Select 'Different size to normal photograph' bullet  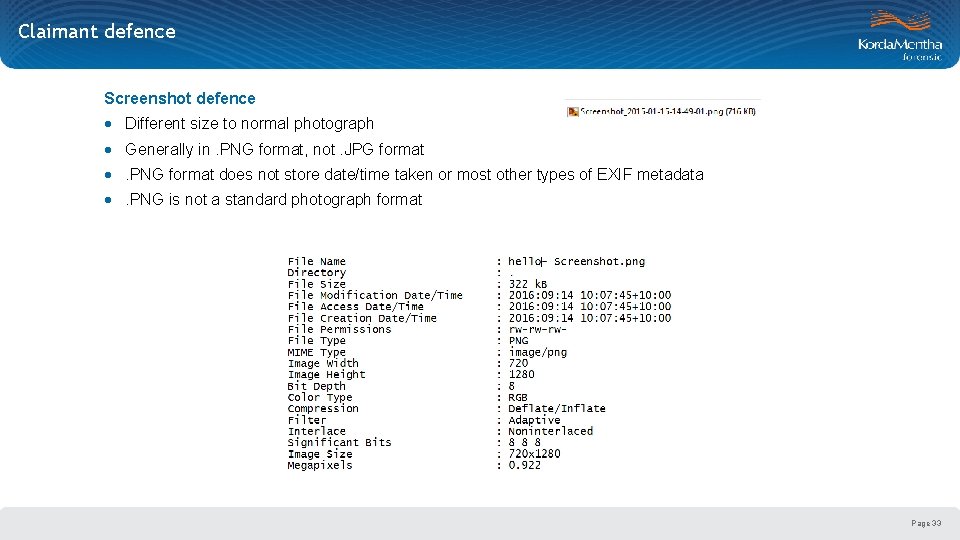249,124
